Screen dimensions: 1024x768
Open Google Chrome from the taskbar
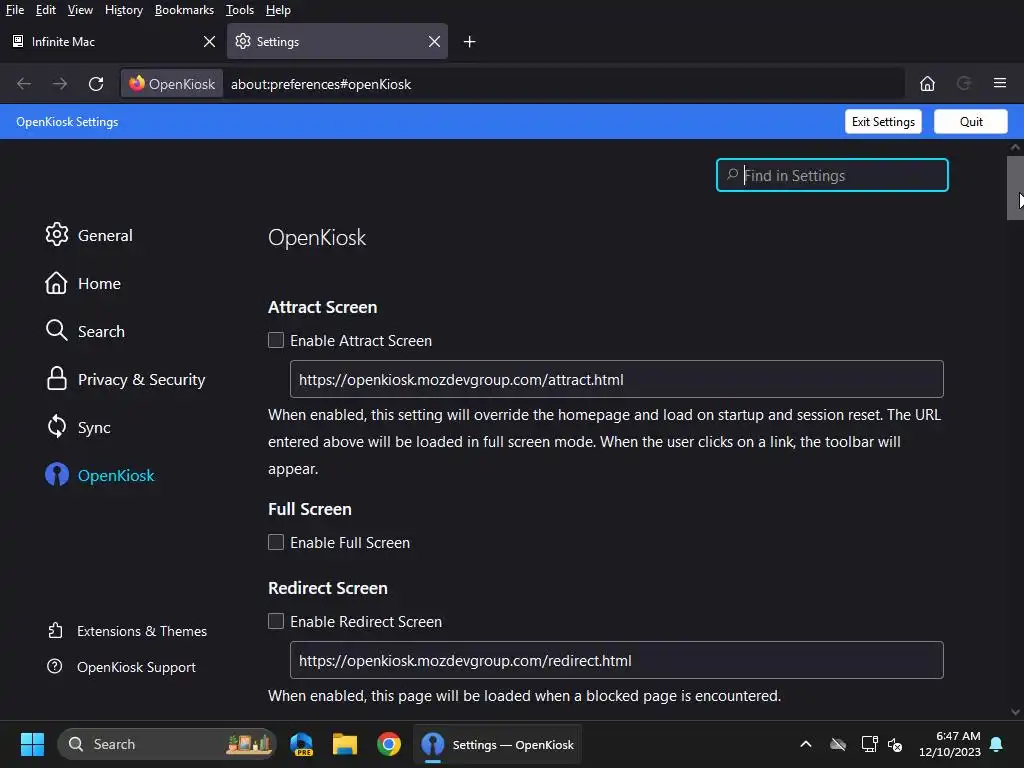point(389,744)
